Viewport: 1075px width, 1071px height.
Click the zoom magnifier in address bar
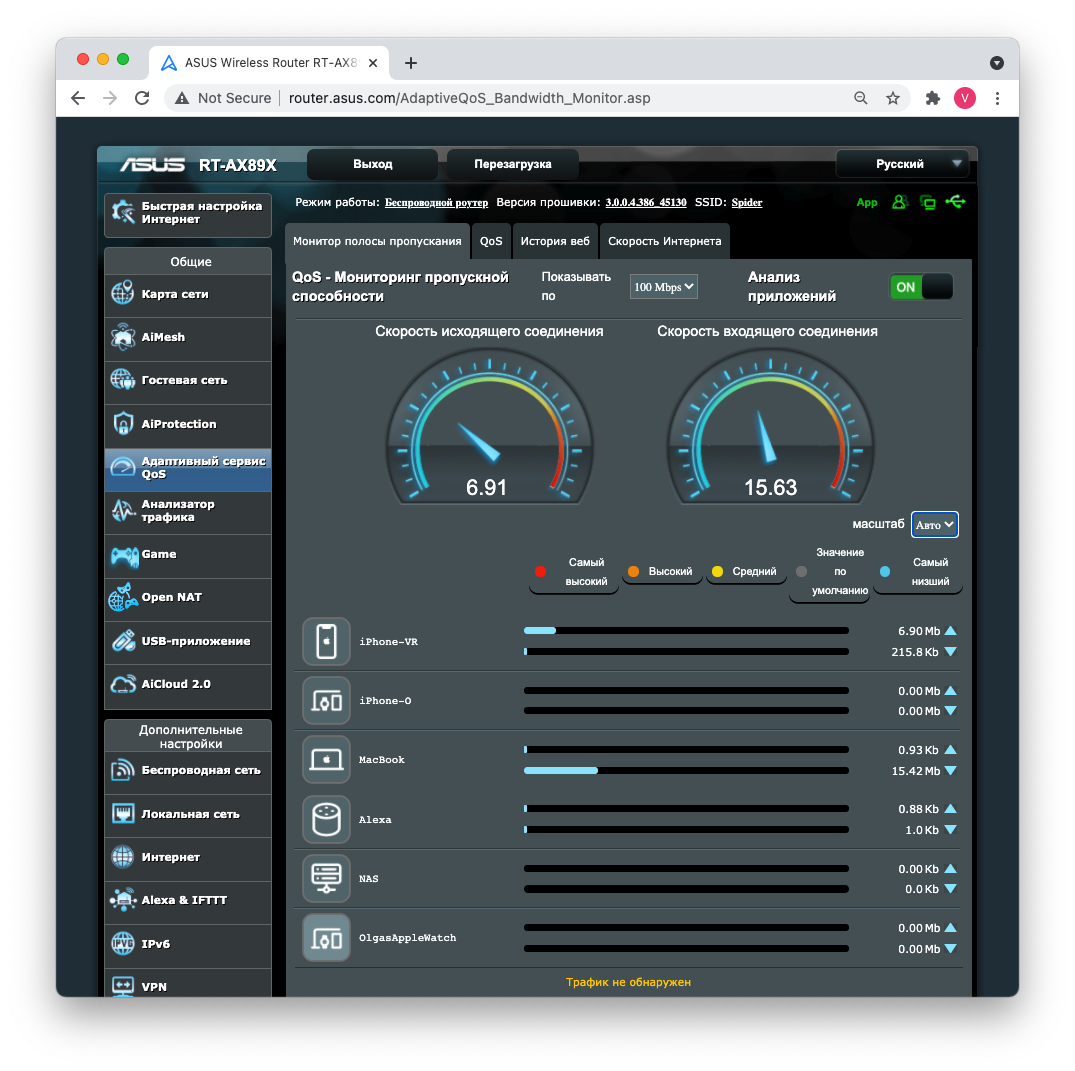[860, 98]
